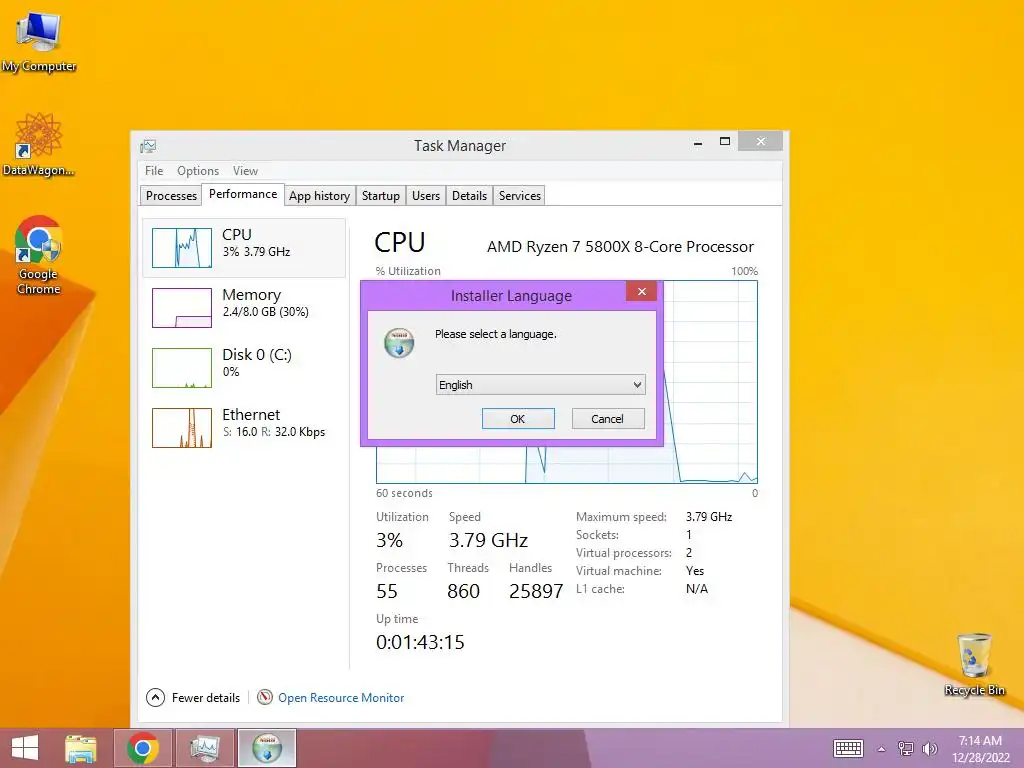This screenshot has width=1024, height=768.
Task: Open My Computer desktop icon
Action: click(38, 40)
